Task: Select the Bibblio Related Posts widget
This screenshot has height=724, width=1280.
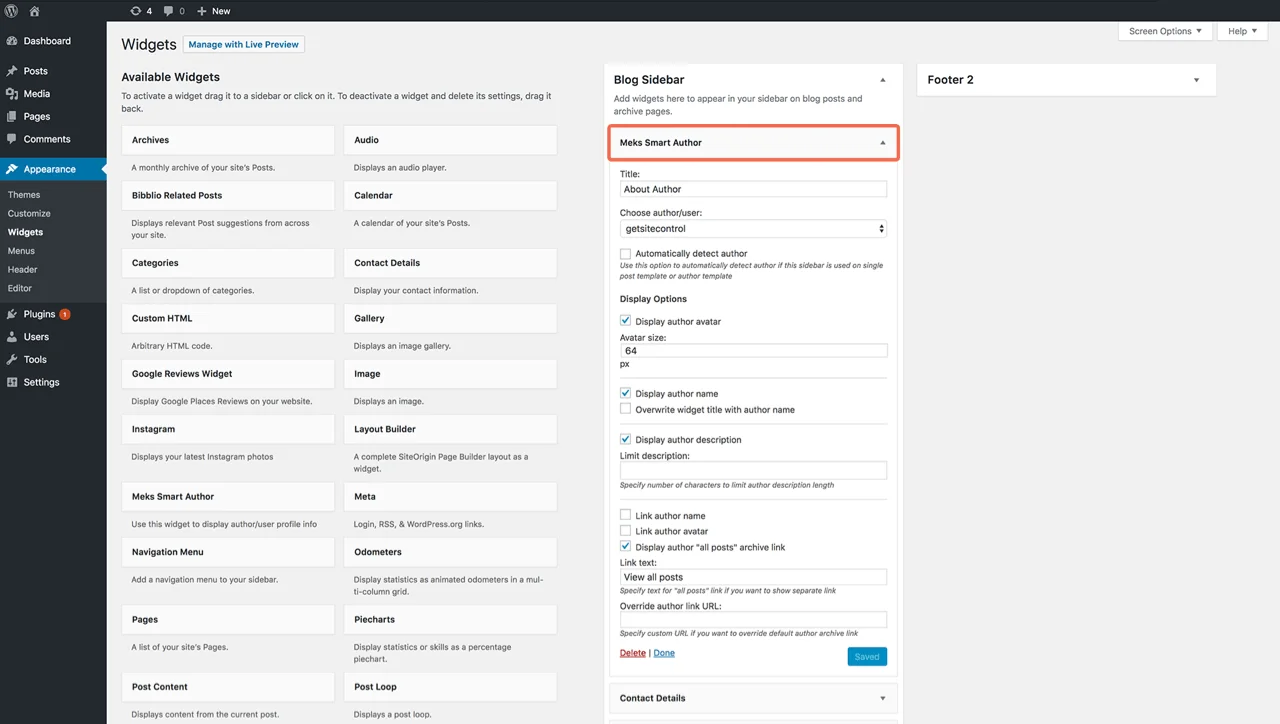Action: [228, 195]
